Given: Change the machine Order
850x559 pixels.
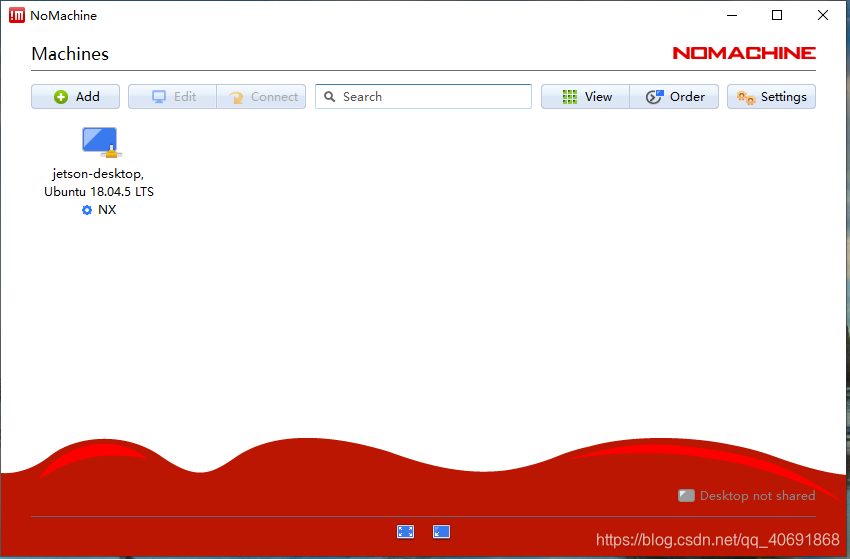Looking at the screenshot, I should (674, 97).
